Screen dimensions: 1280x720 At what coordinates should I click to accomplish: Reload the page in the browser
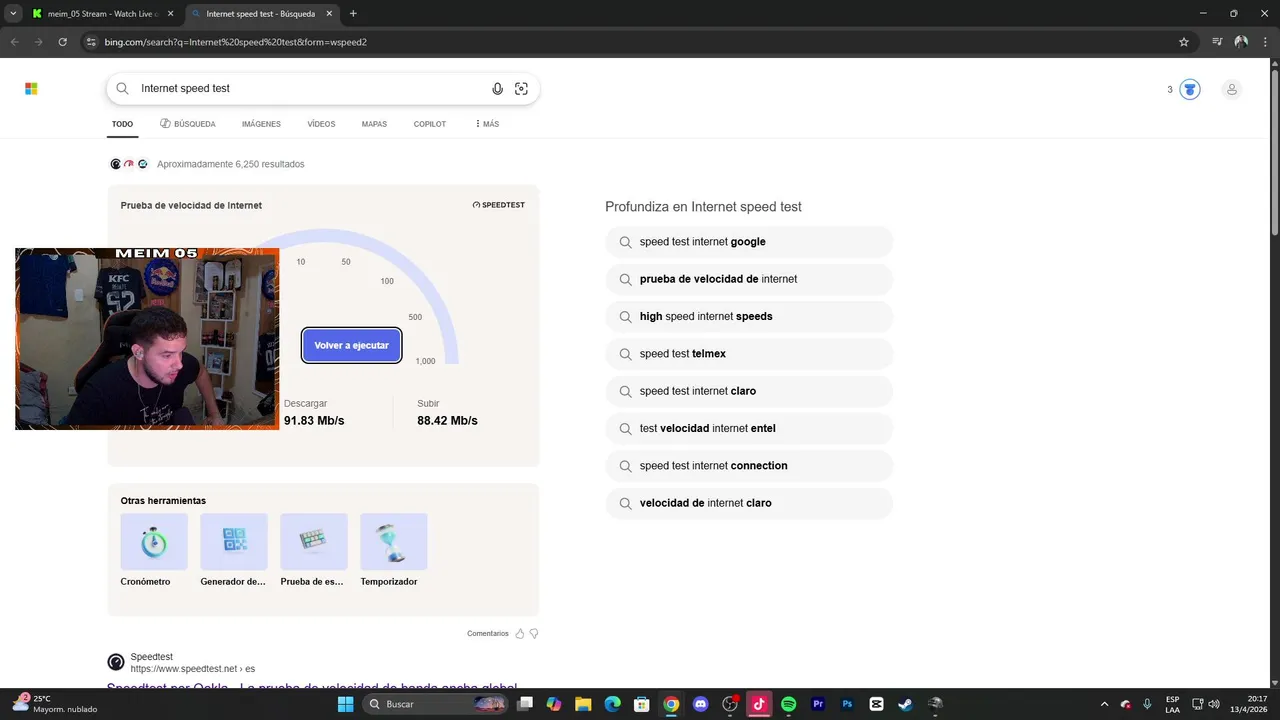coord(62,42)
